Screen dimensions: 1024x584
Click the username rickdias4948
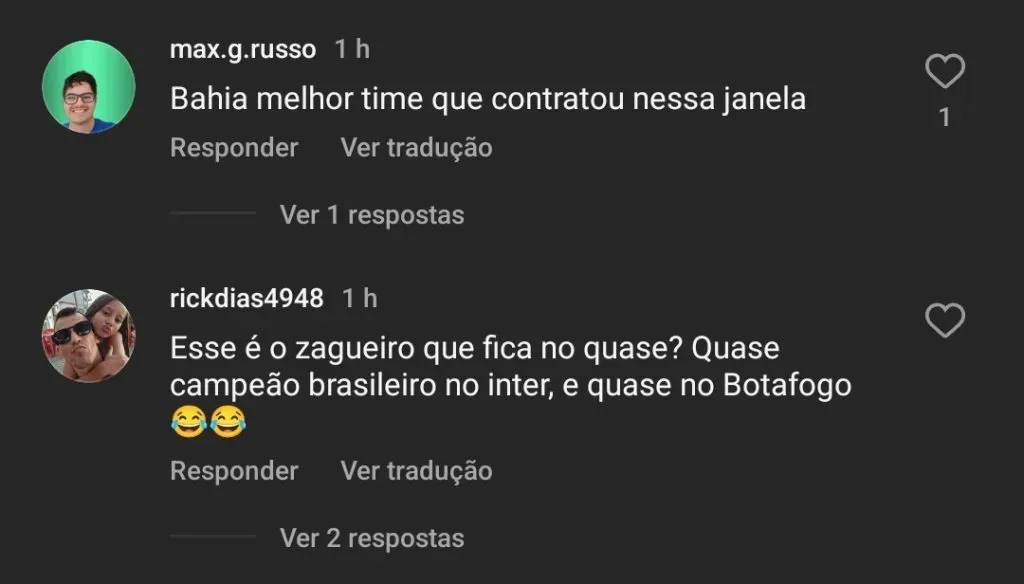coord(247,298)
